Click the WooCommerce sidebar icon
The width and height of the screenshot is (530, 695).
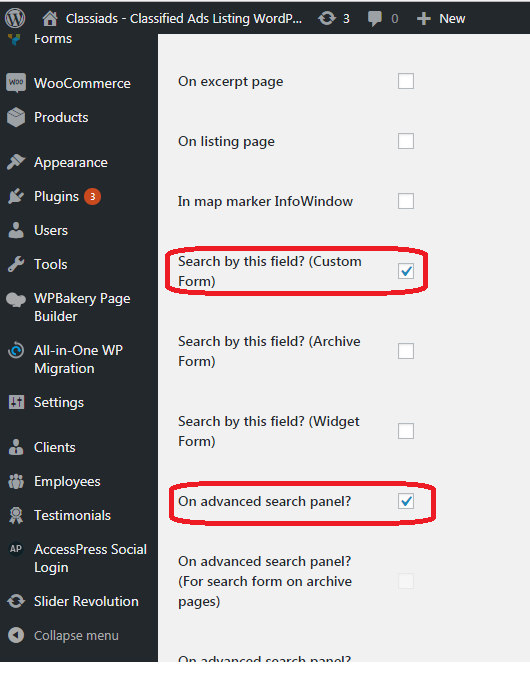pyautogui.click(x=16, y=83)
